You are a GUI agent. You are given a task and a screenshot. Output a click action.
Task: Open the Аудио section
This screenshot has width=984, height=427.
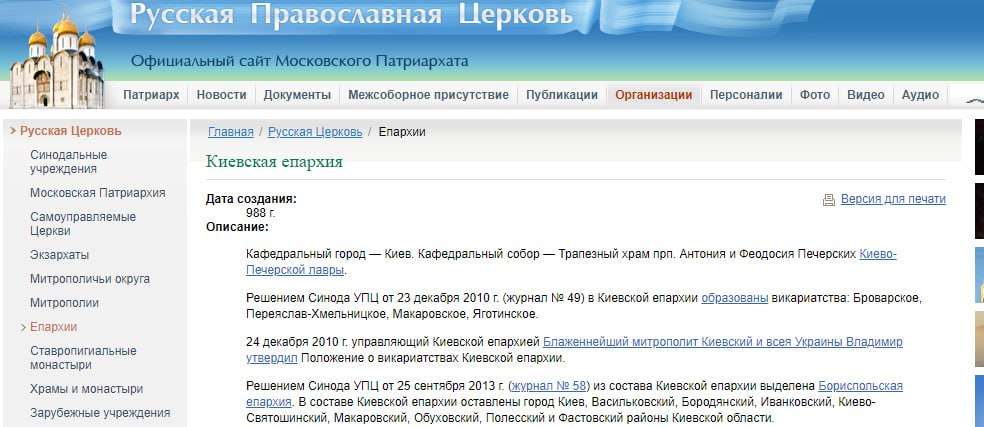(x=921, y=95)
